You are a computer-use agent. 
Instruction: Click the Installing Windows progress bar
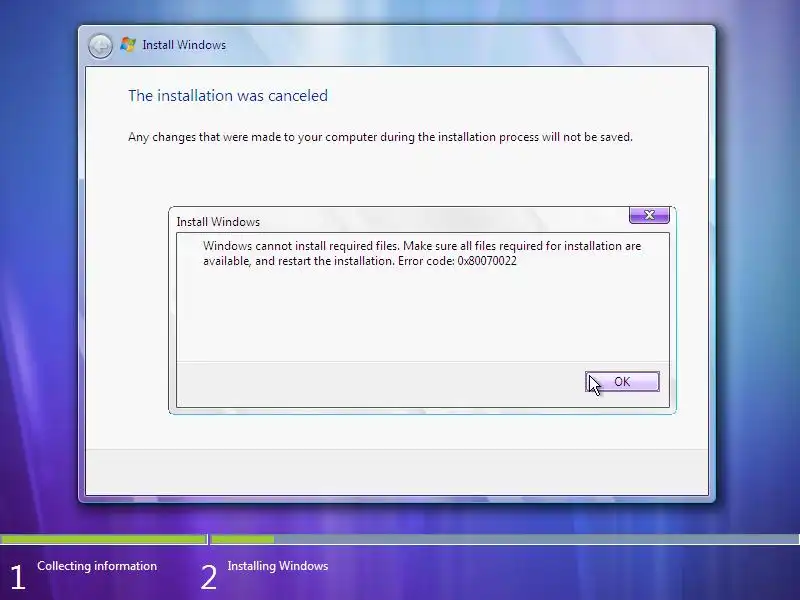pos(505,539)
